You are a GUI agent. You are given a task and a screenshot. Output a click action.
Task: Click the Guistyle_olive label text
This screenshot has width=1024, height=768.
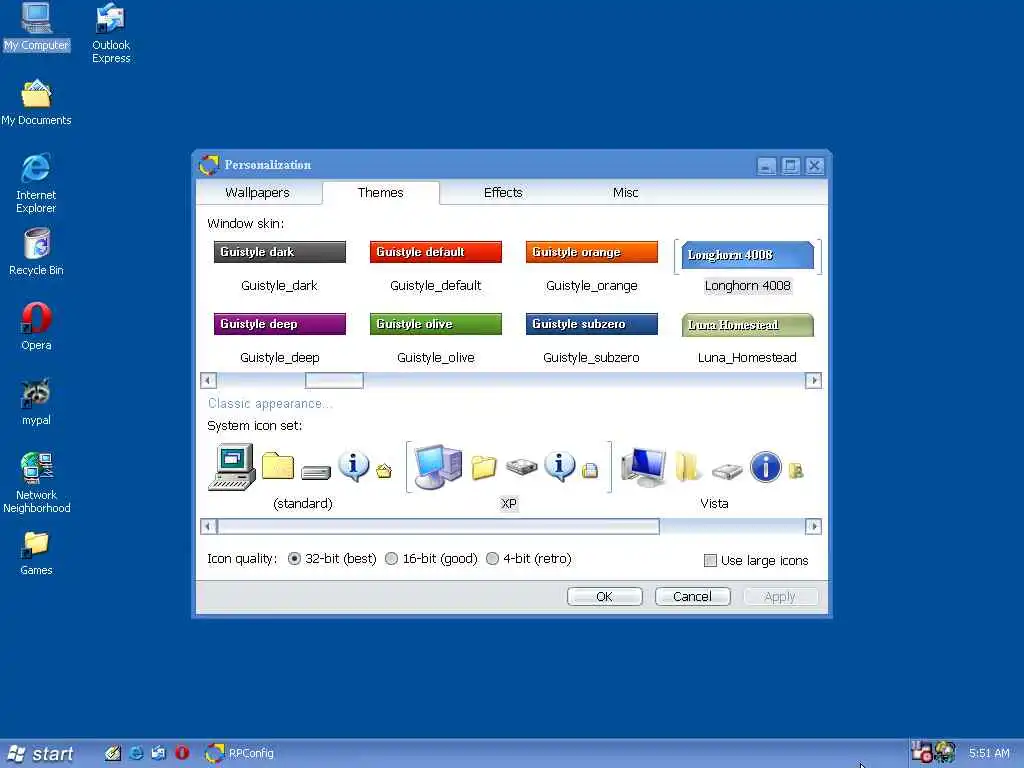point(436,358)
